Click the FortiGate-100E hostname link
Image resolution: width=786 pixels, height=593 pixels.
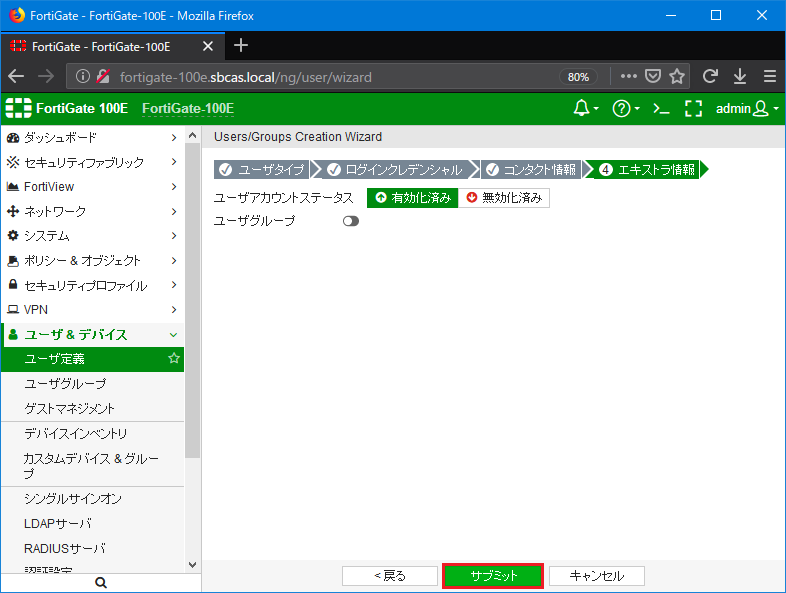(x=188, y=108)
